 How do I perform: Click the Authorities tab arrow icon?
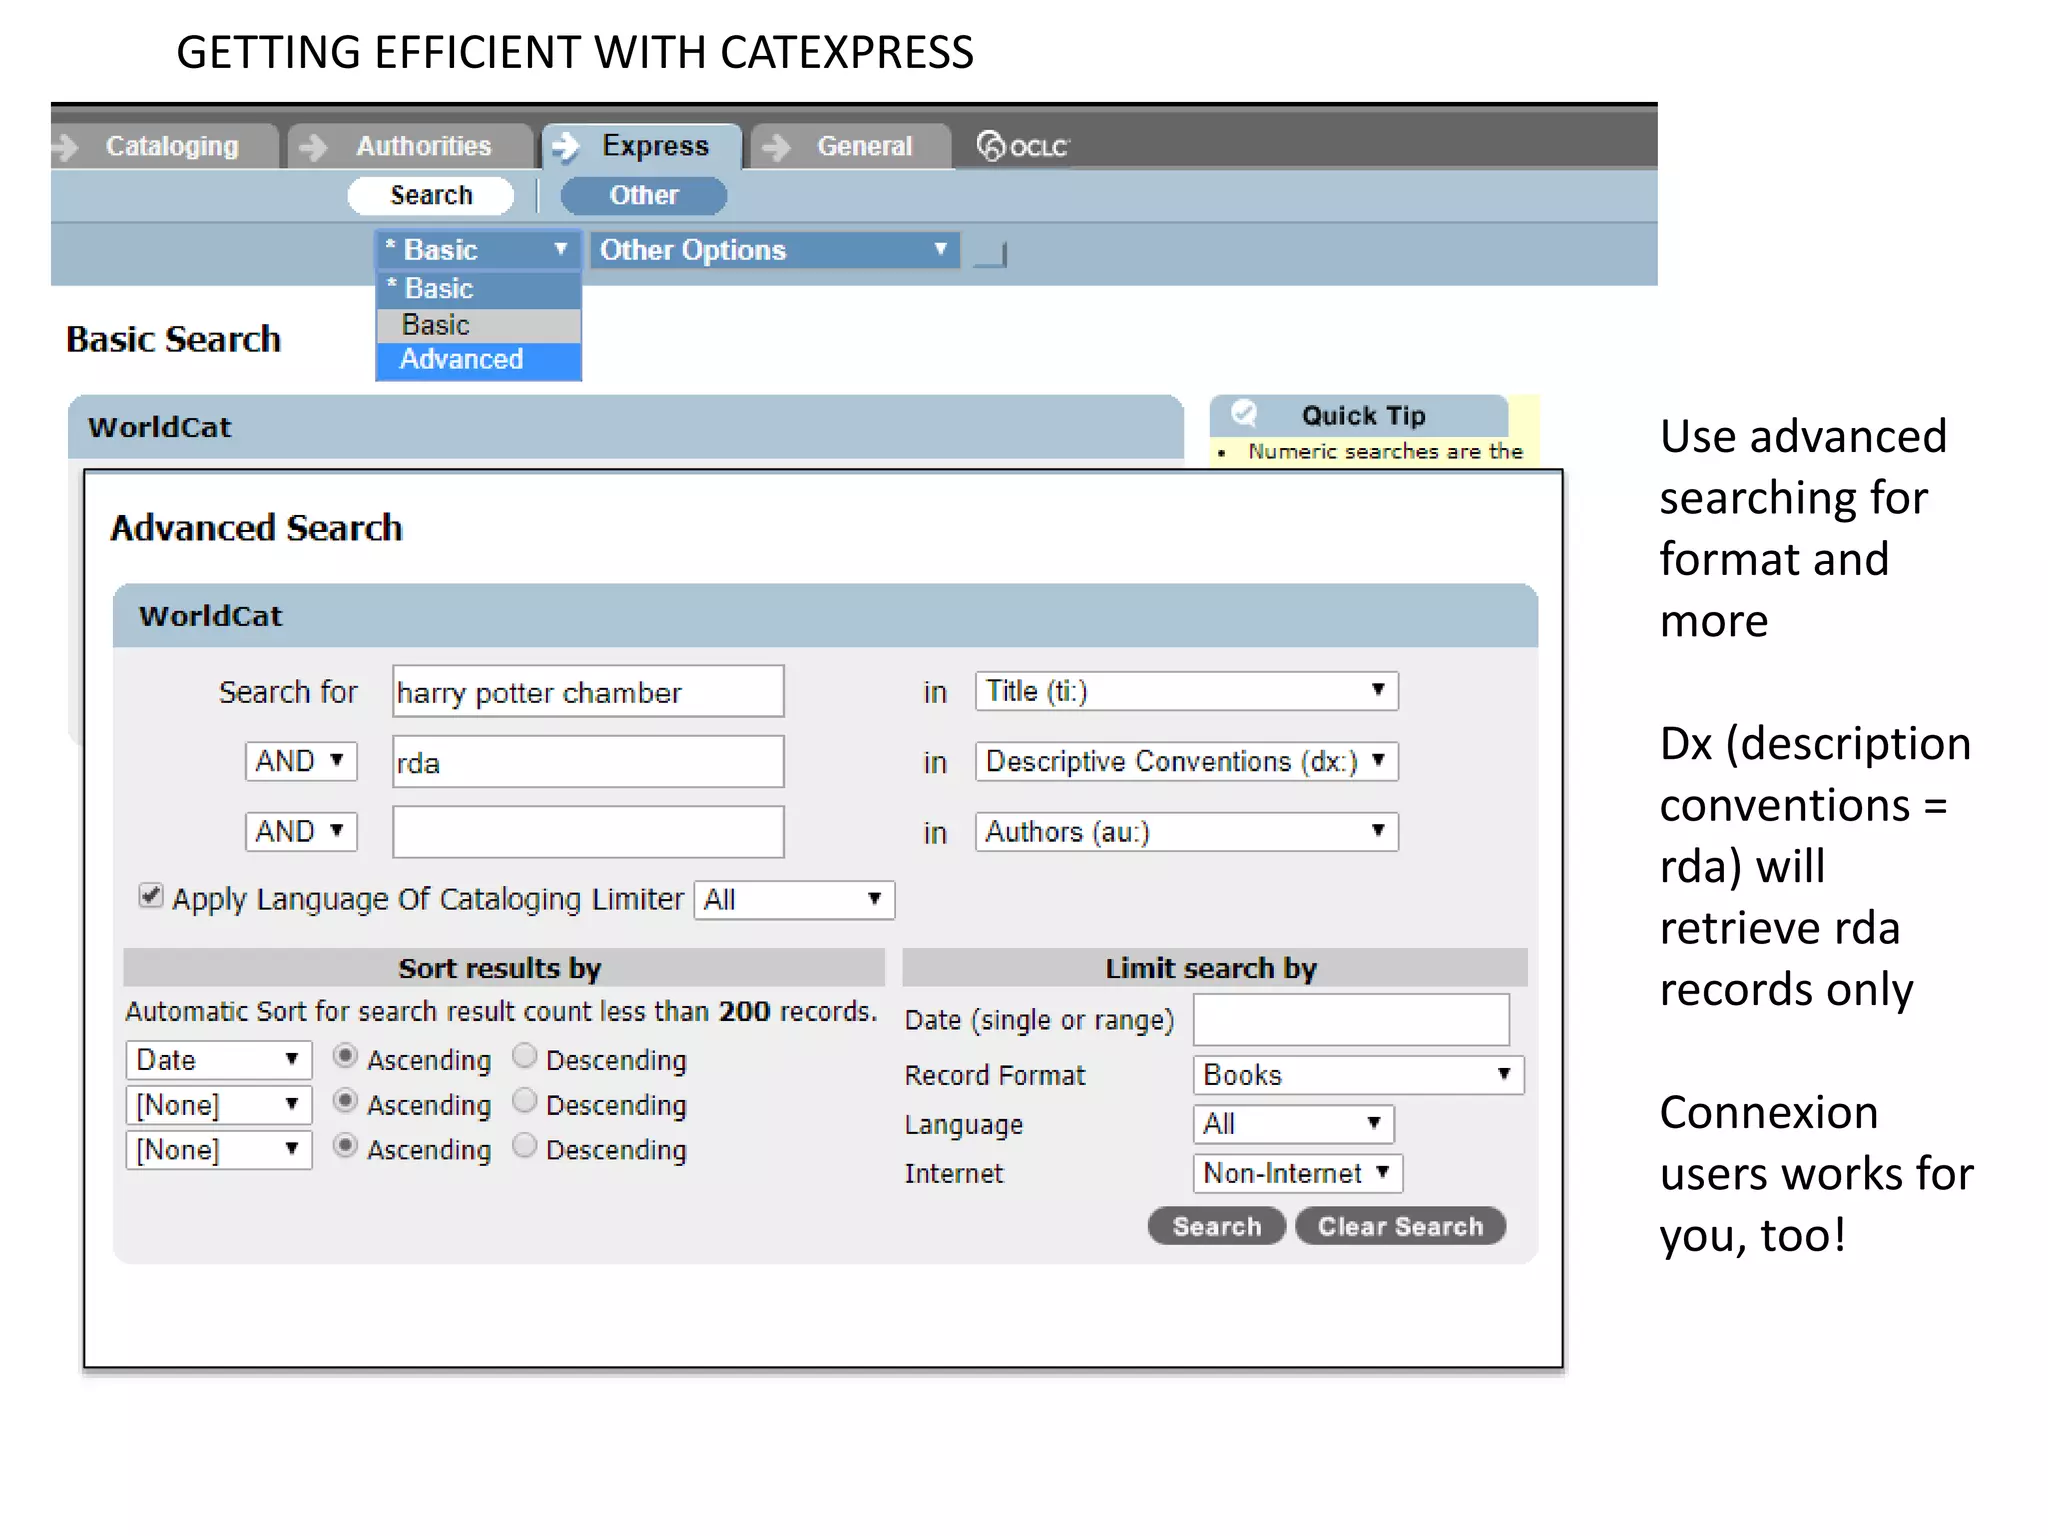point(313,147)
